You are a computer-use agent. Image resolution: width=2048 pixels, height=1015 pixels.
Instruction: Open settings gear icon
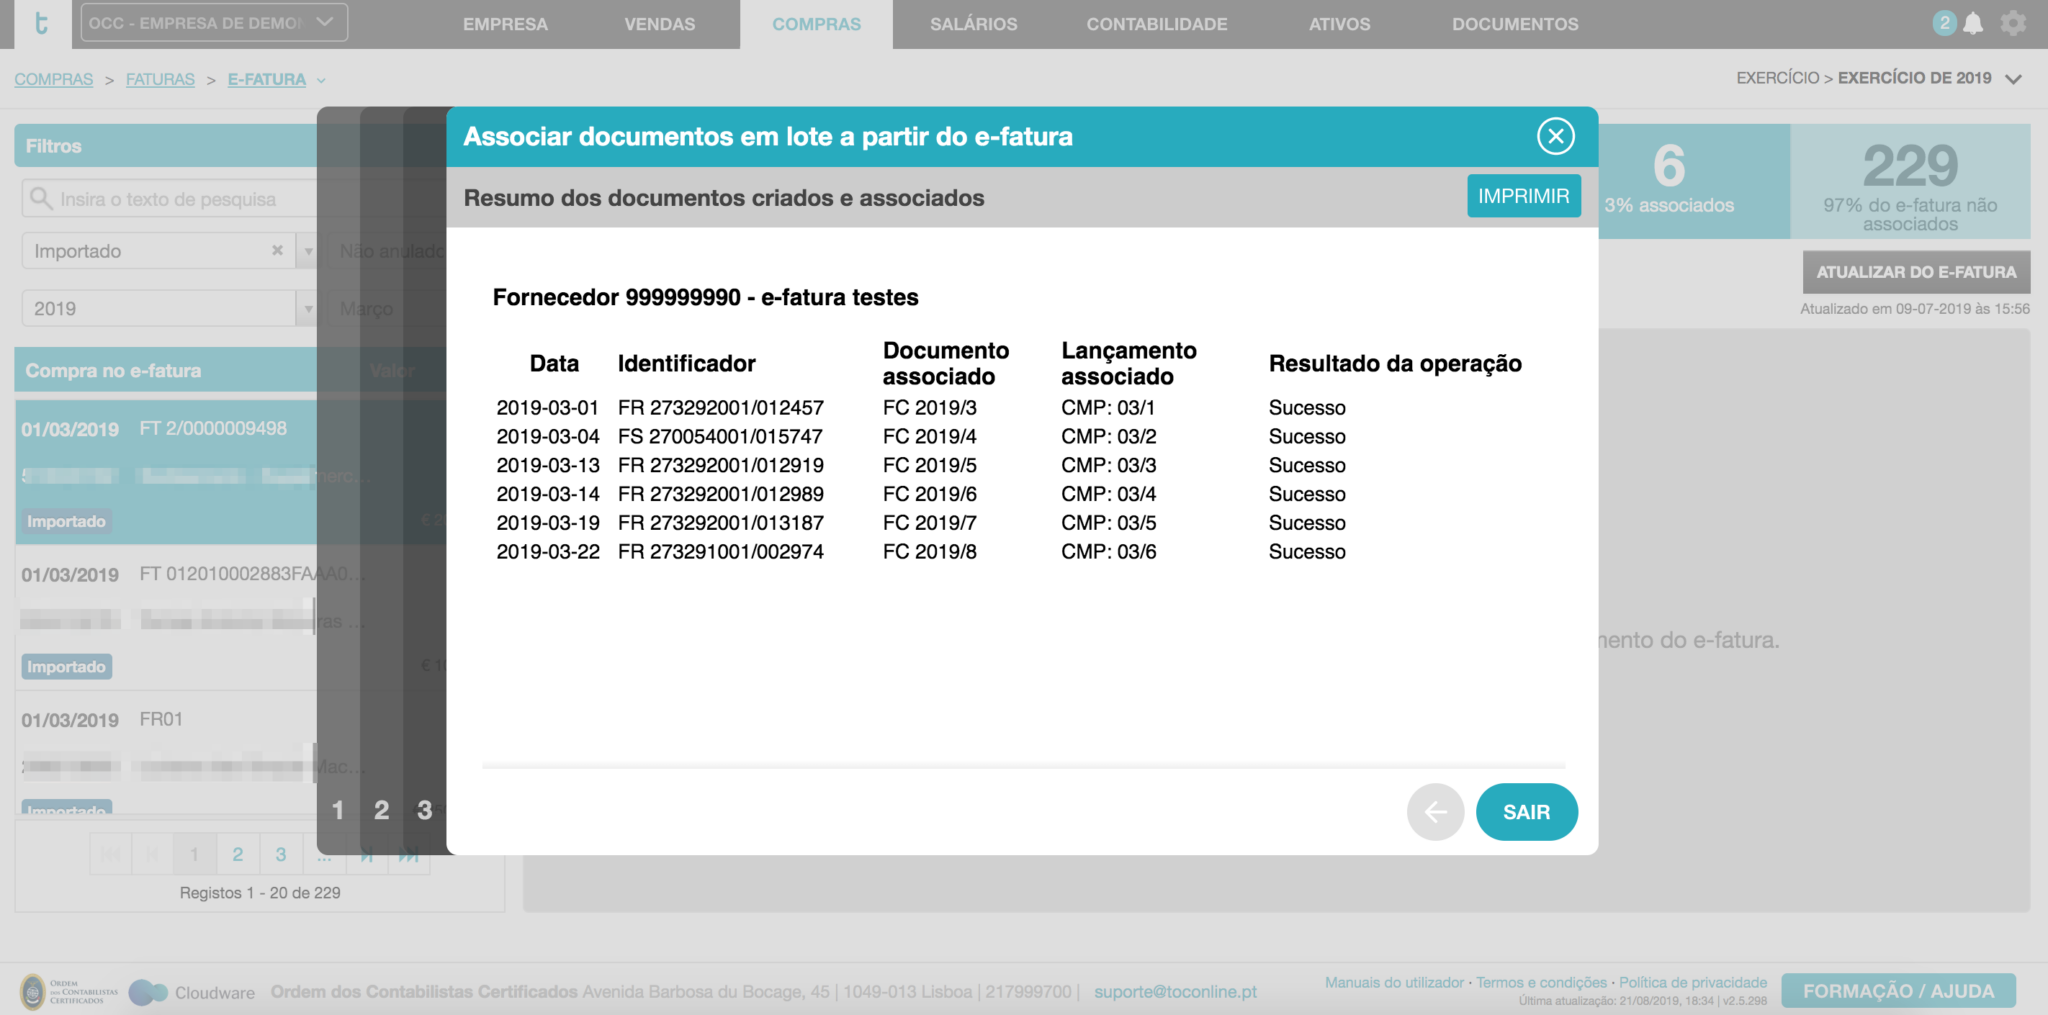click(2013, 24)
